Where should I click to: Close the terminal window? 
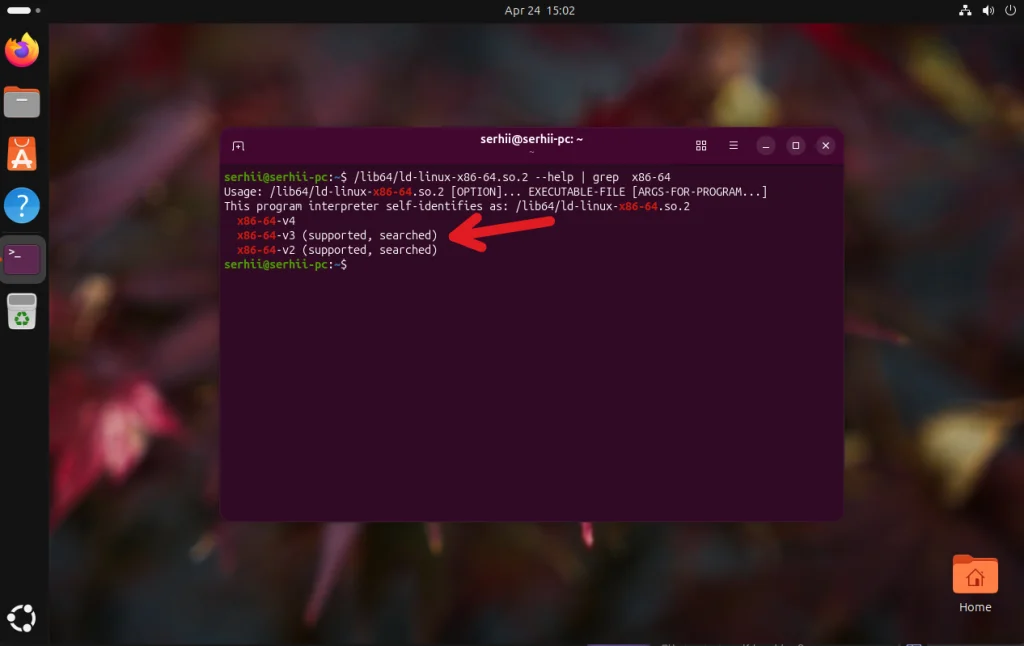[x=825, y=146]
